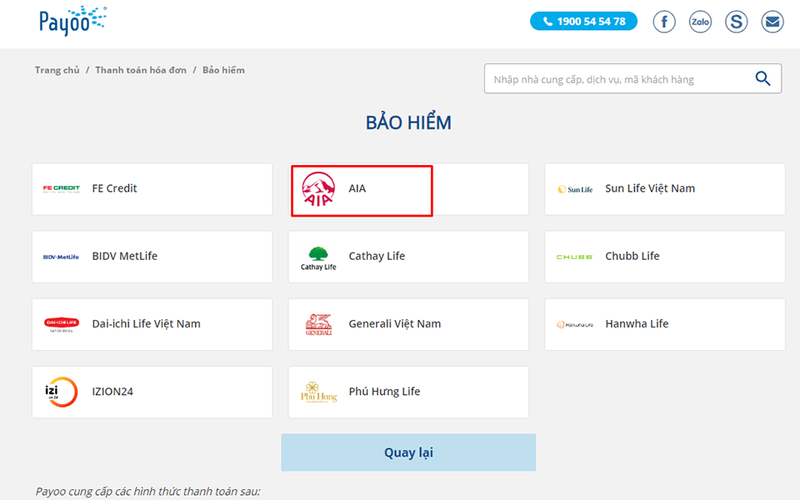The height and width of the screenshot is (500, 800).
Task: Open the email envelope icon
Action: click(x=772, y=22)
